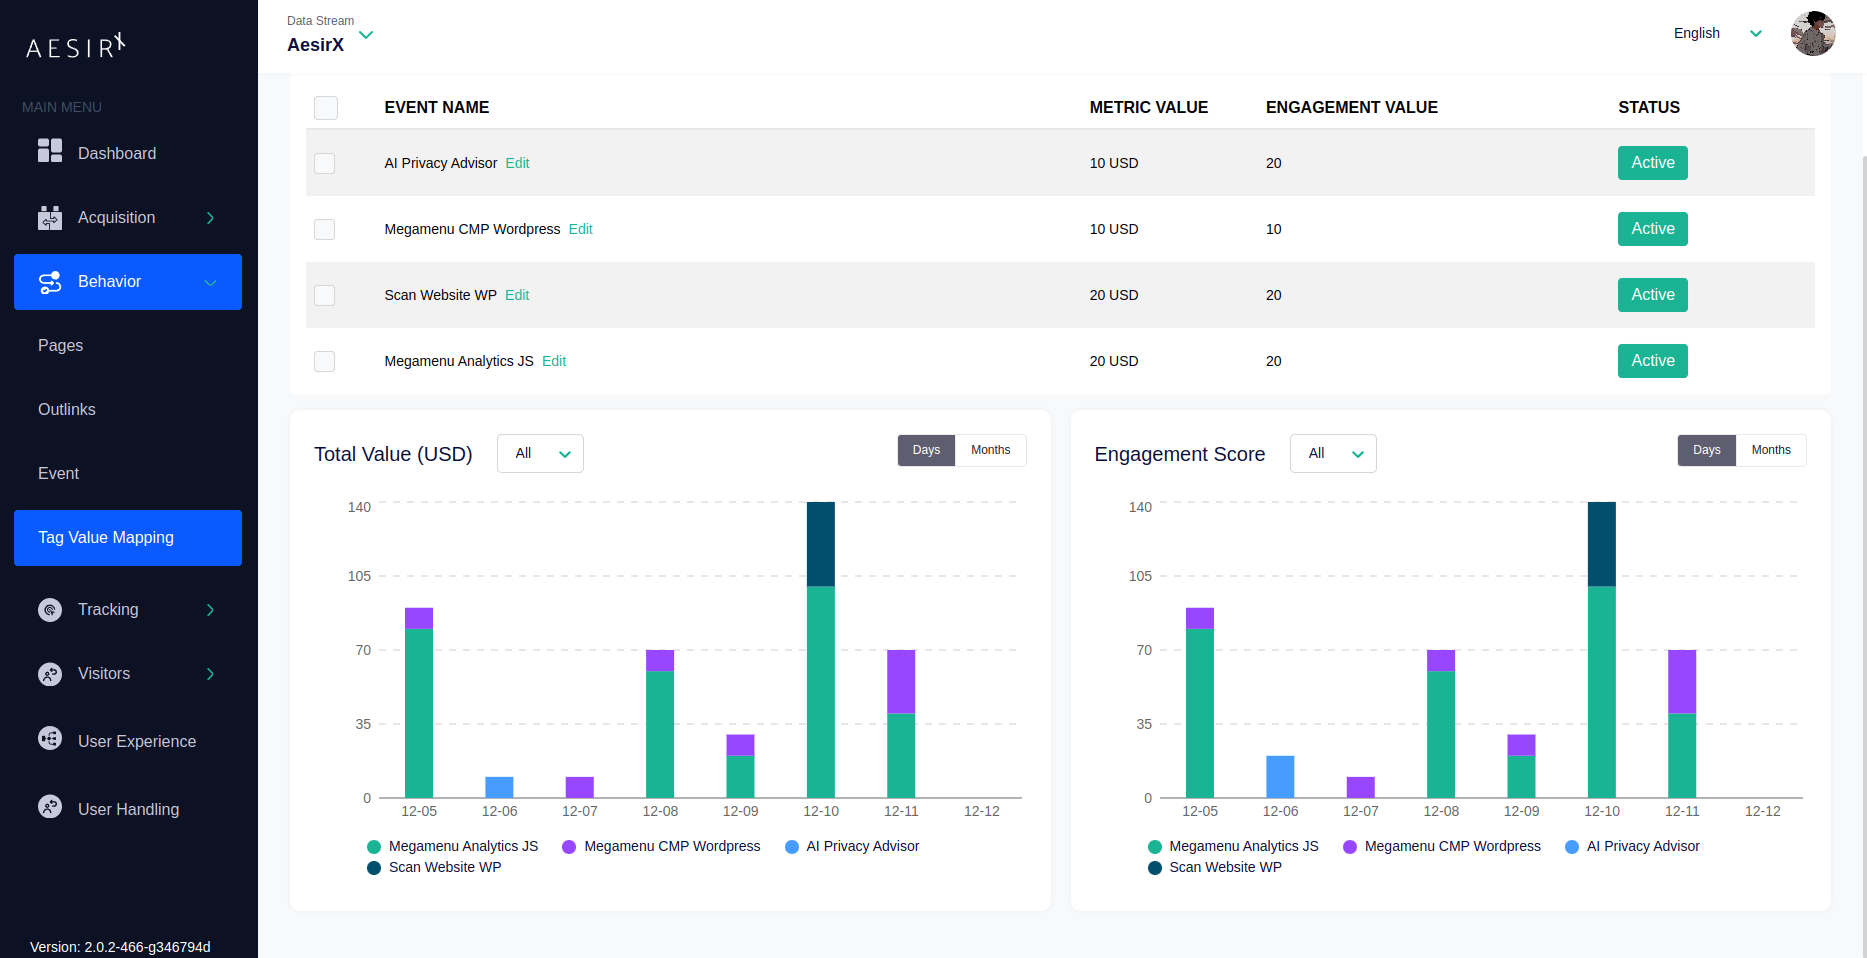The height and width of the screenshot is (958, 1867).
Task: Click the User Handling icon
Action: point(49,807)
